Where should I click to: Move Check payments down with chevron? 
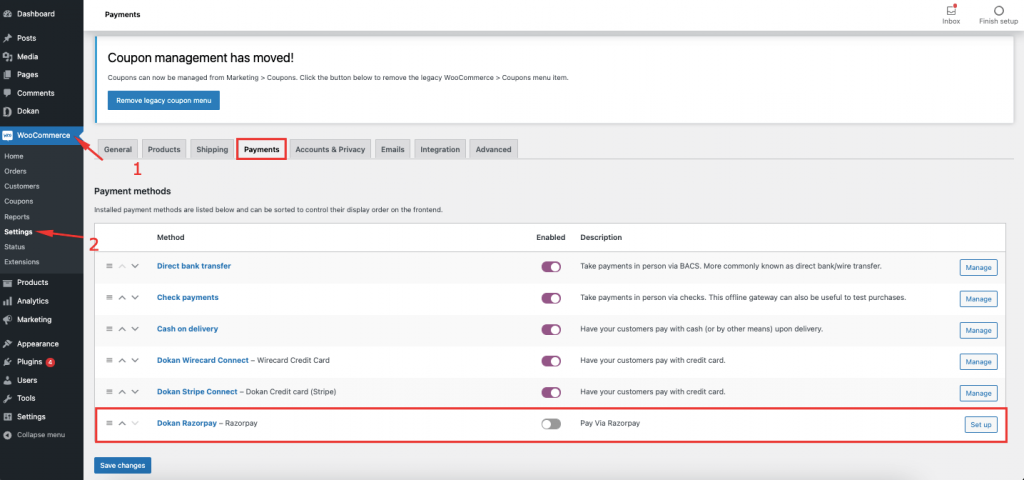tap(135, 298)
